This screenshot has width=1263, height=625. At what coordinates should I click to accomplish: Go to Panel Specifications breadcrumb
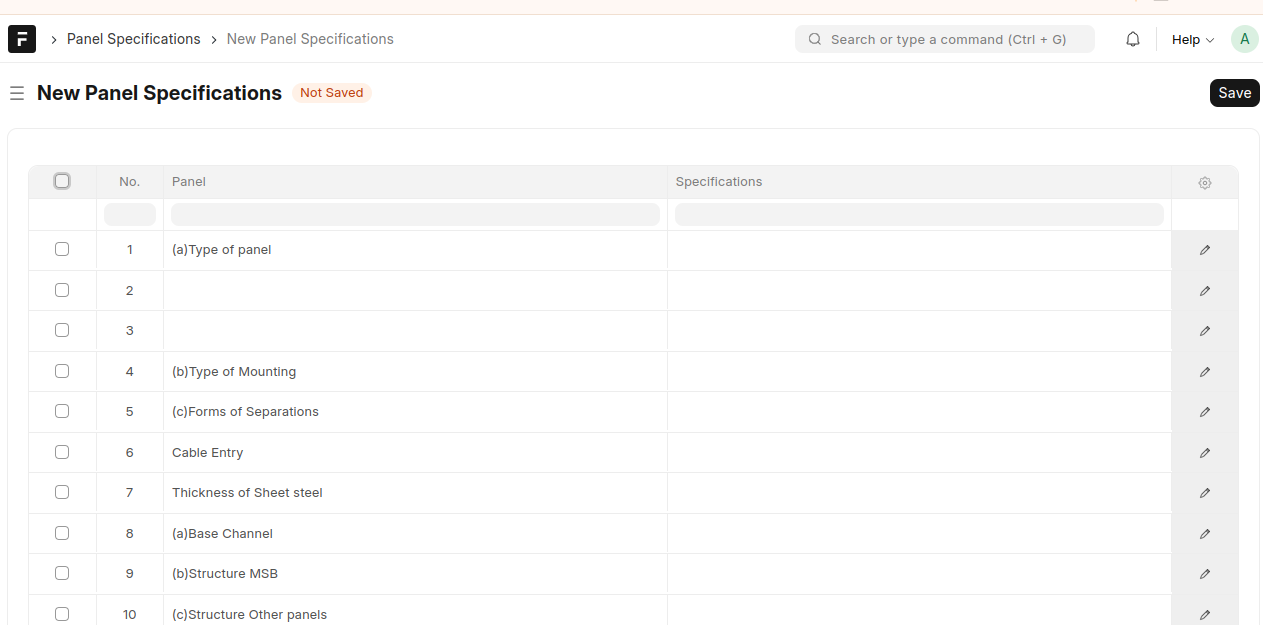coord(134,39)
